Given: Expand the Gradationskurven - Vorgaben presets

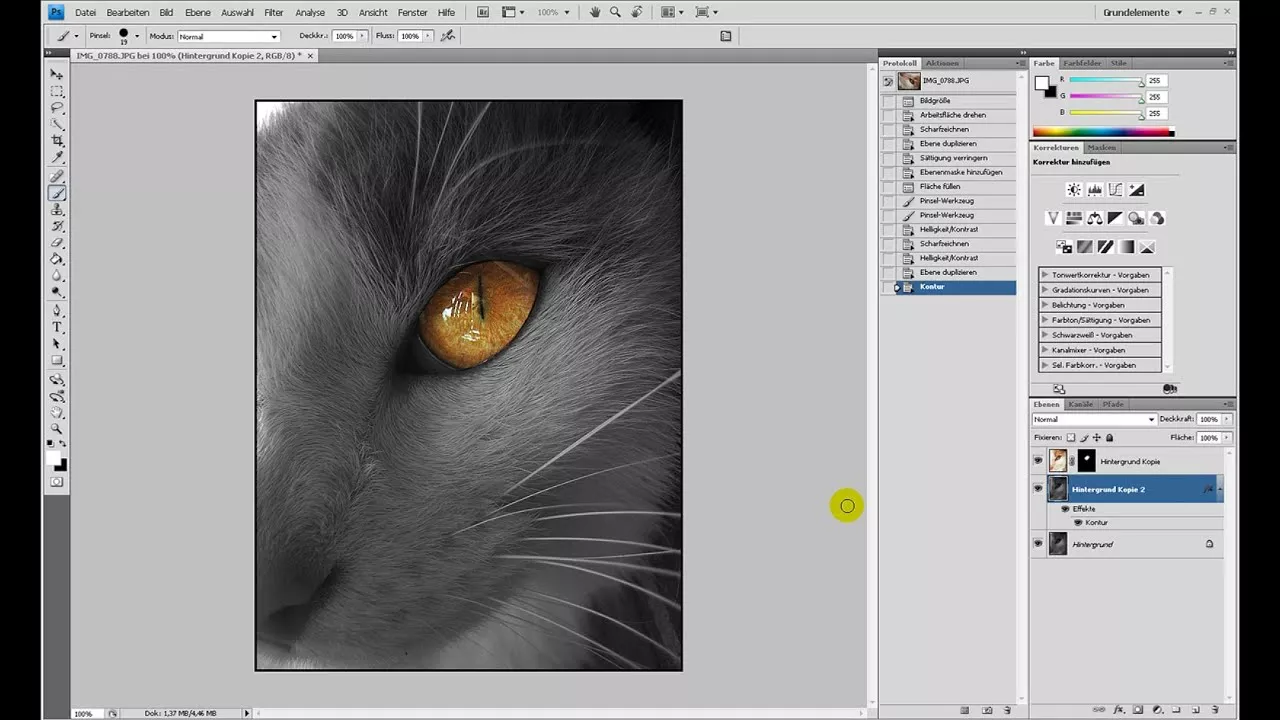Looking at the screenshot, I should click(1045, 289).
